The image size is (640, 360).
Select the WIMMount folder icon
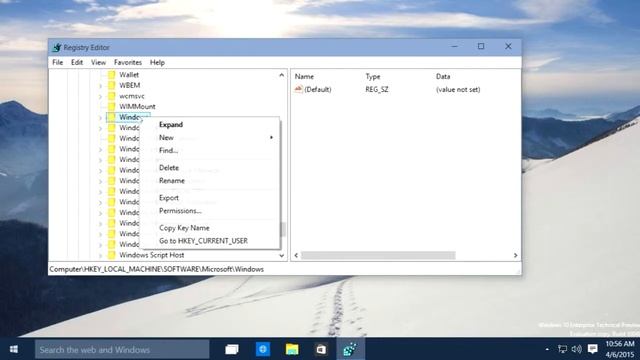click(111, 107)
